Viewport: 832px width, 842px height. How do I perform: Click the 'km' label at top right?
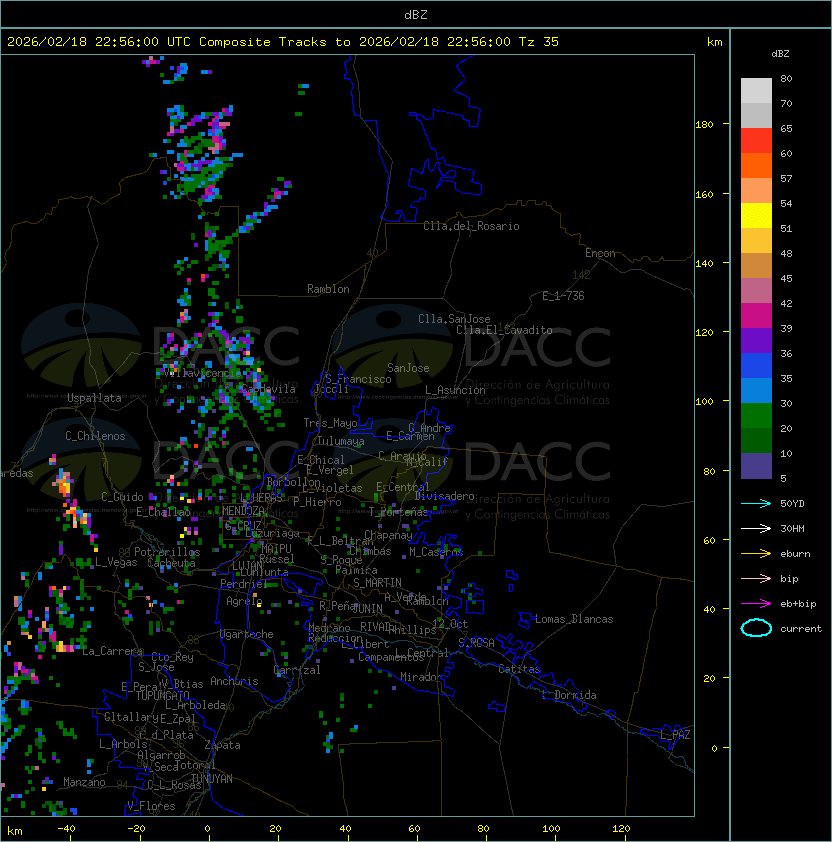click(x=714, y=42)
